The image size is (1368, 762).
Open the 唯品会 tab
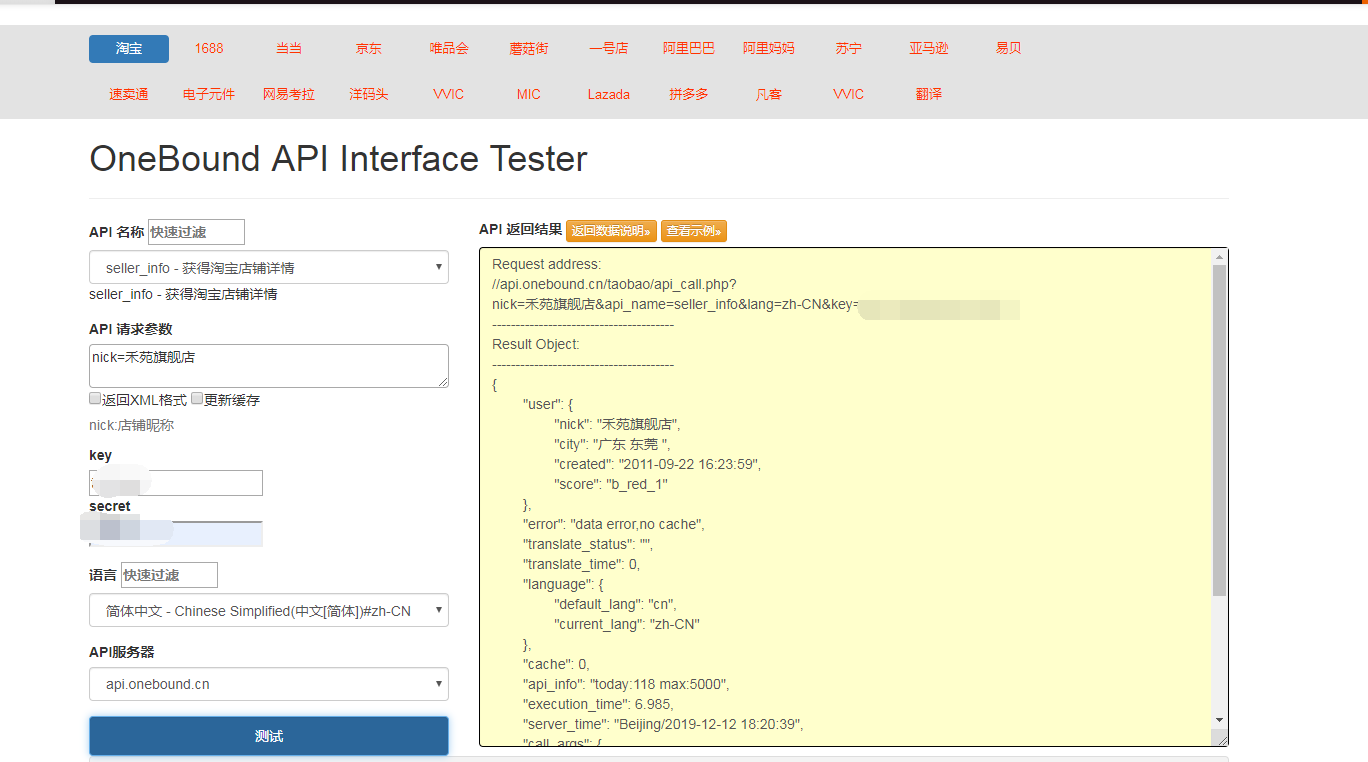click(449, 49)
